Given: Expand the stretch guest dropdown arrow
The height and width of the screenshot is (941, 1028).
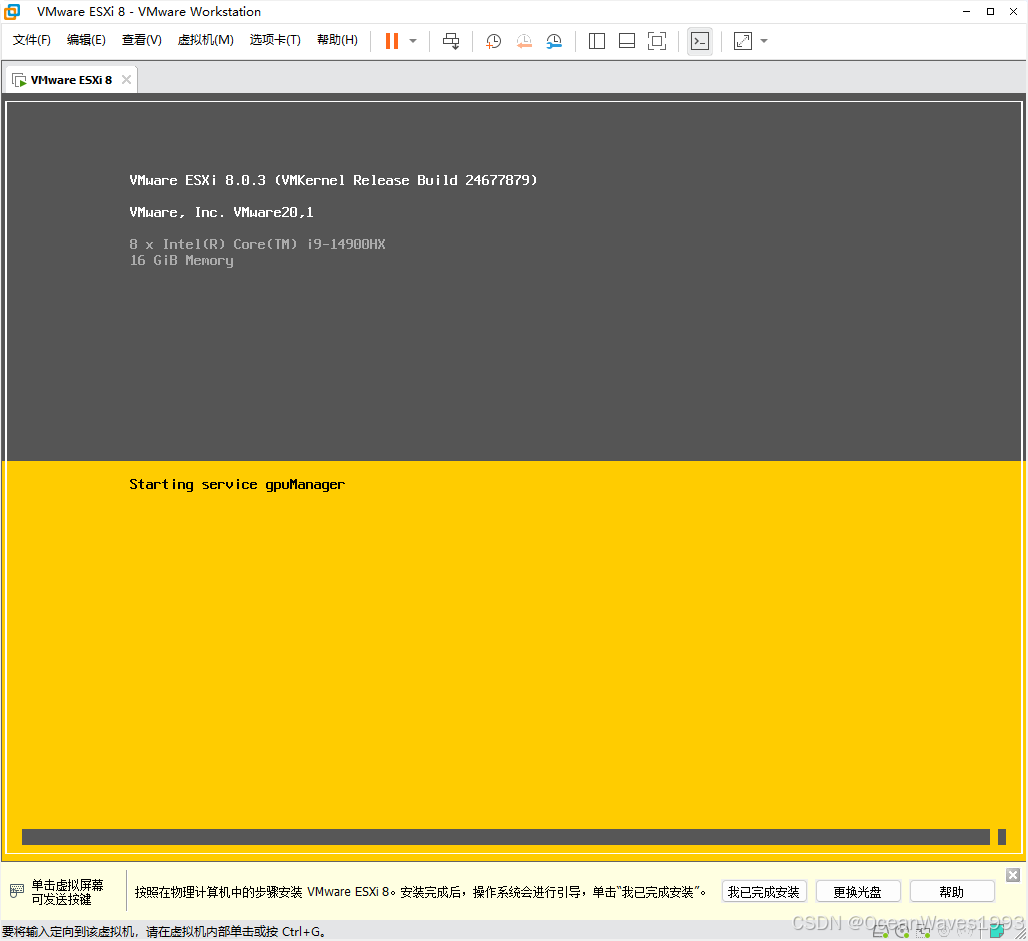Looking at the screenshot, I should (x=764, y=41).
